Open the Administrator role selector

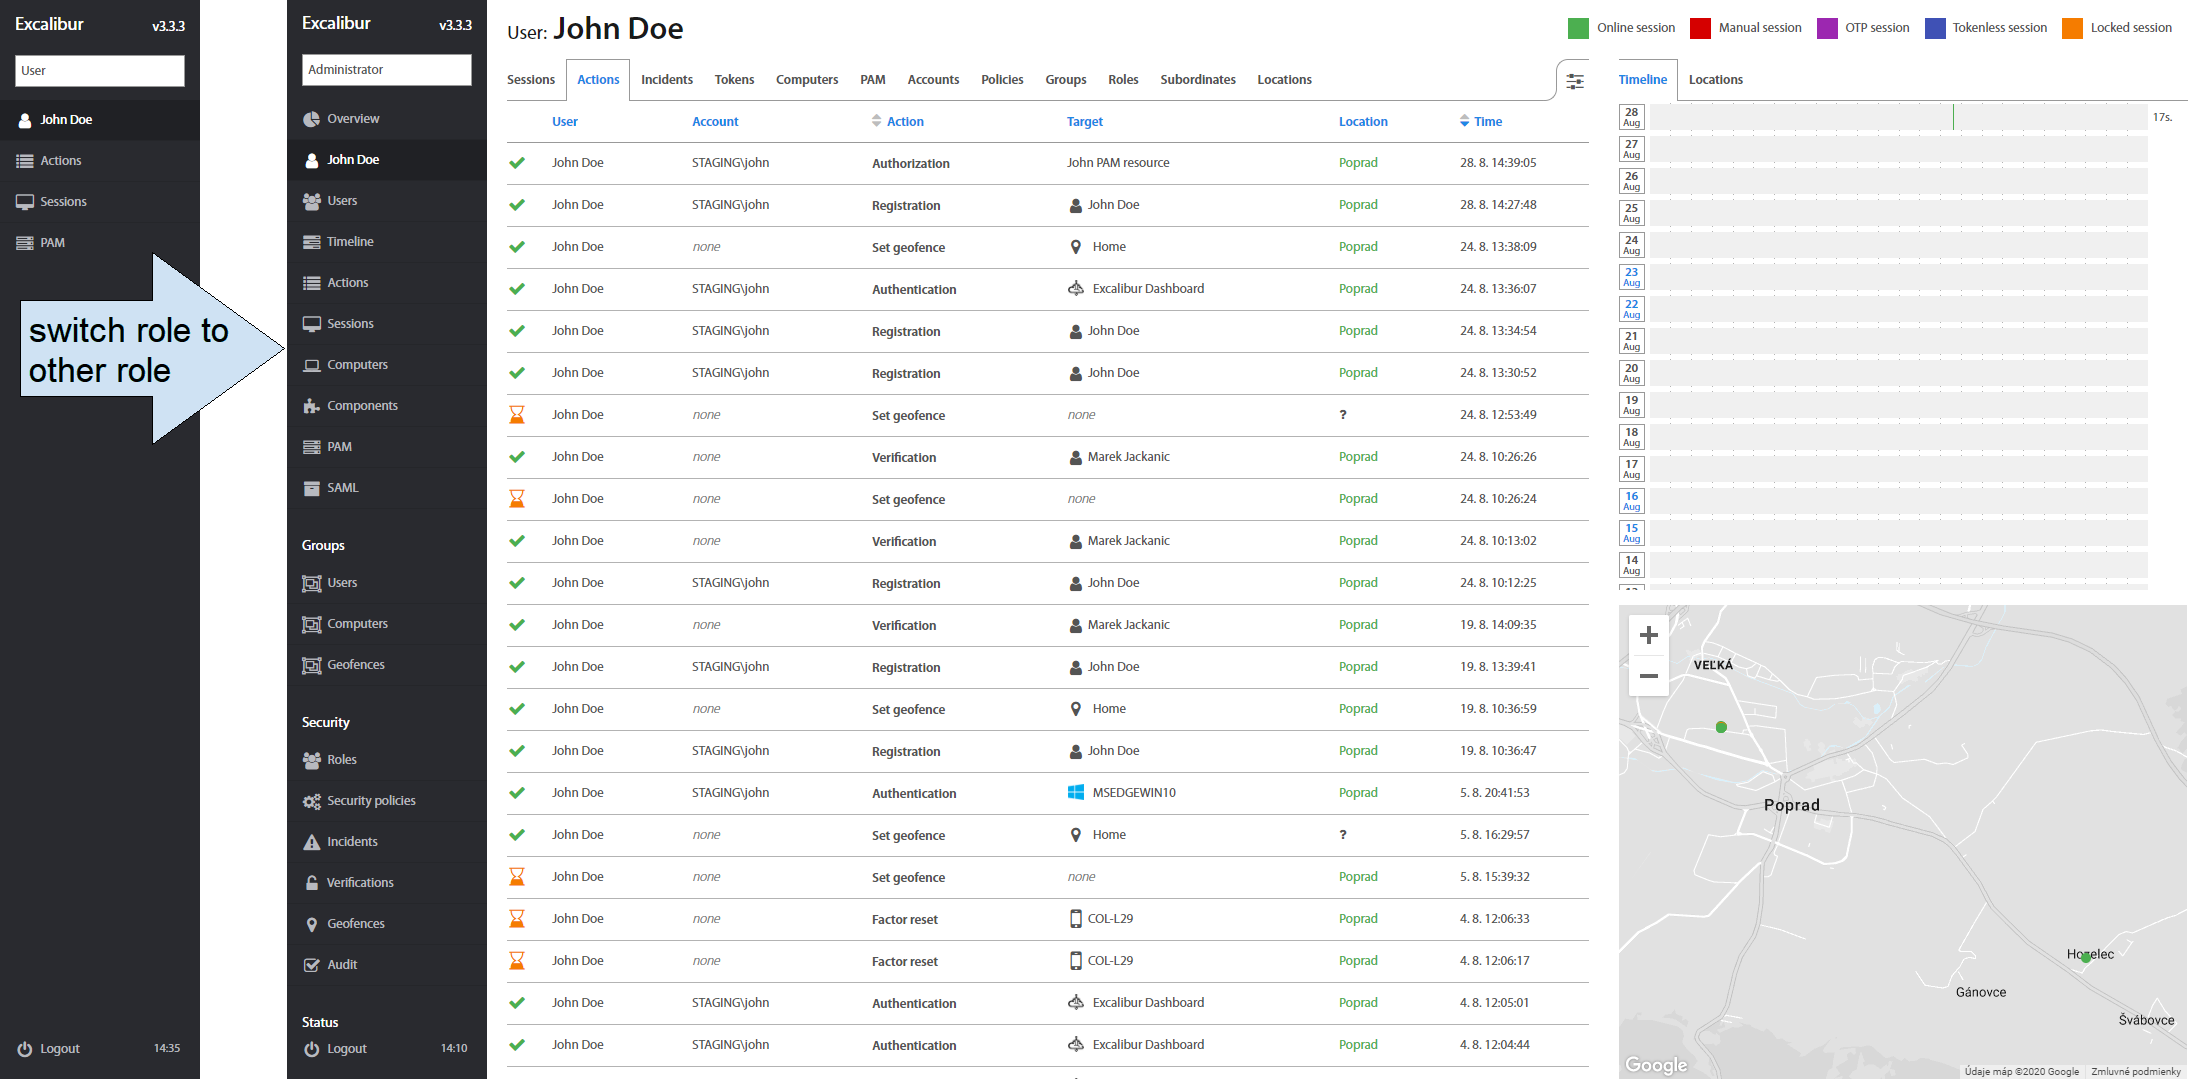point(386,70)
